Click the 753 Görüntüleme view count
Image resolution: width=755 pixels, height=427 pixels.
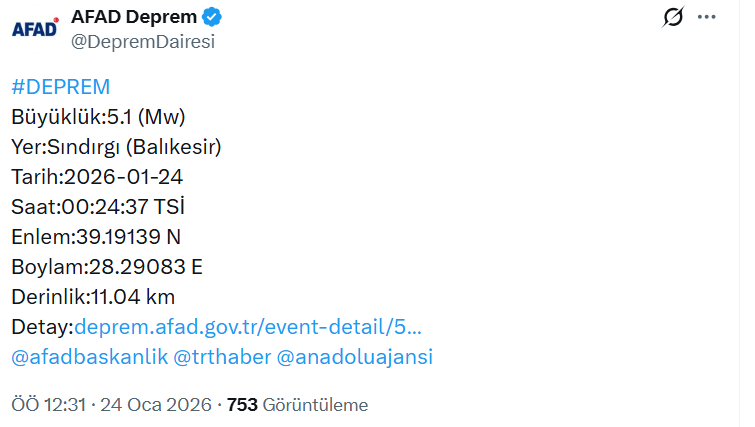pos(298,405)
